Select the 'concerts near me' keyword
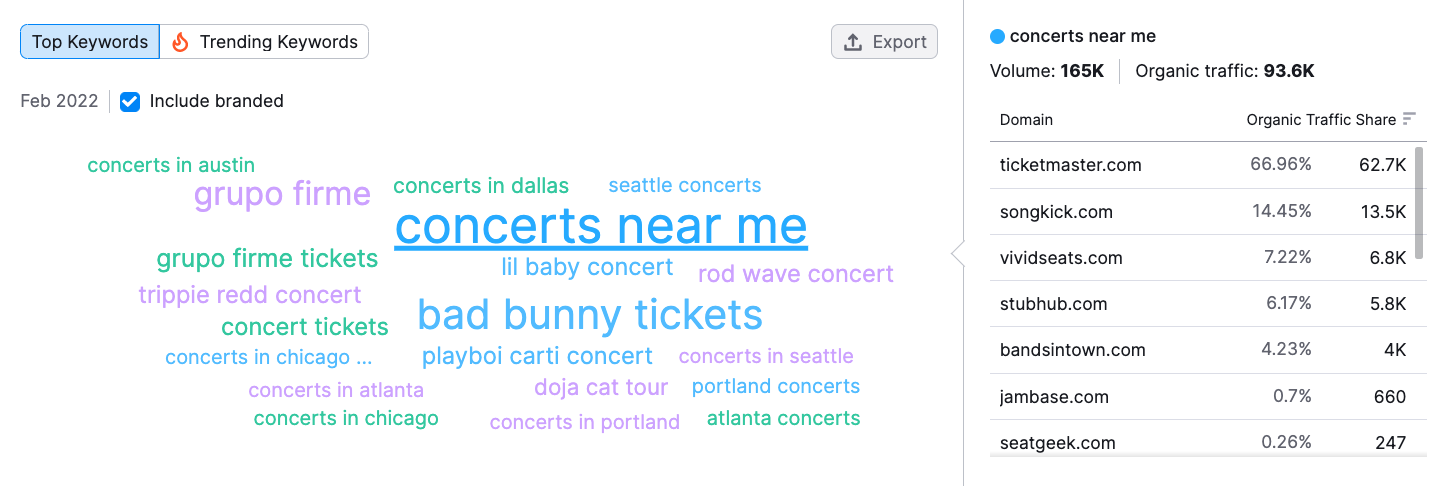 (x=601, y=226)
